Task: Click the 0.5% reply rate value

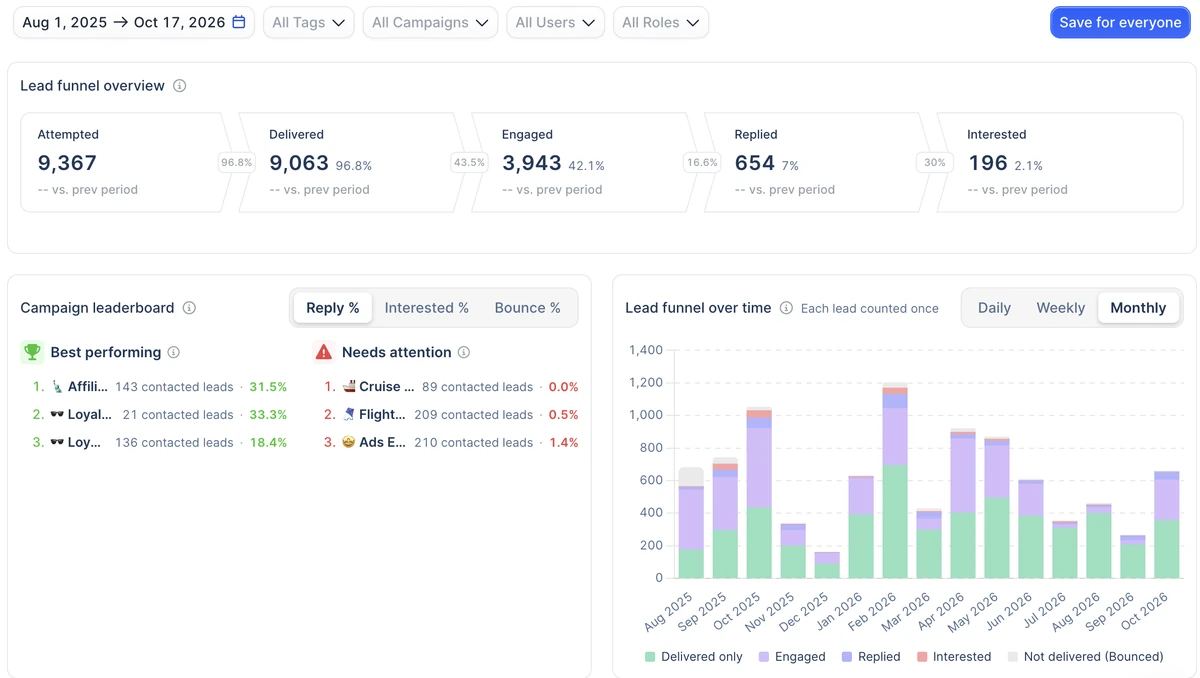Action: [564, 415]
